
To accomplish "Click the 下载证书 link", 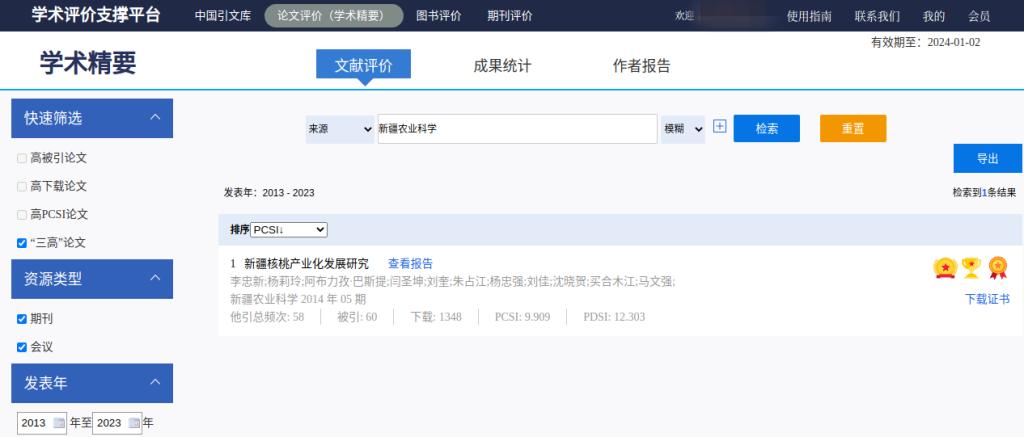I will (987, 299).
